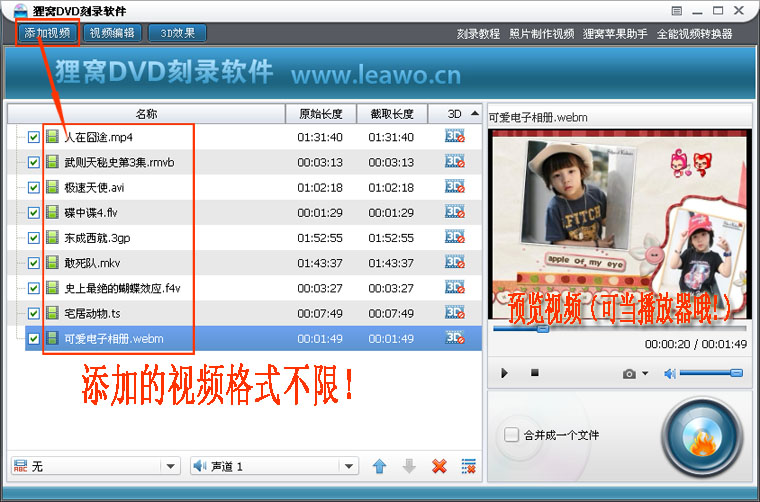Stop the preview video
Image resolution: width=760 pixels, height=502 pixels.
(x=535, y=373)
